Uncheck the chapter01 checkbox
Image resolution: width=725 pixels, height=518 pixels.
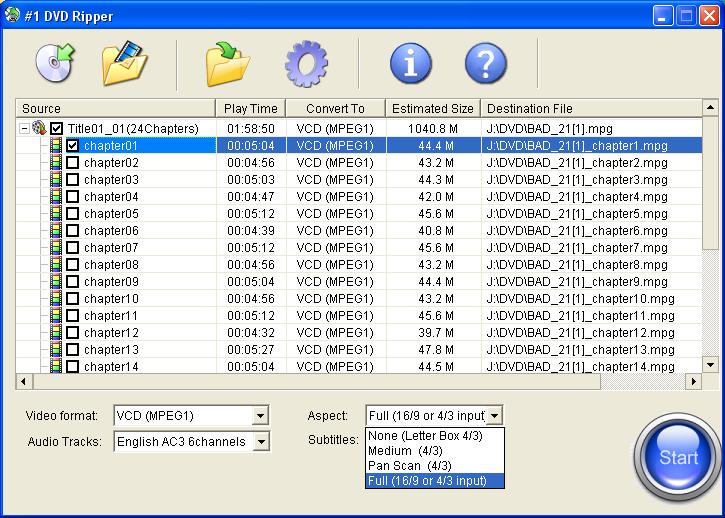click(72, 146)
